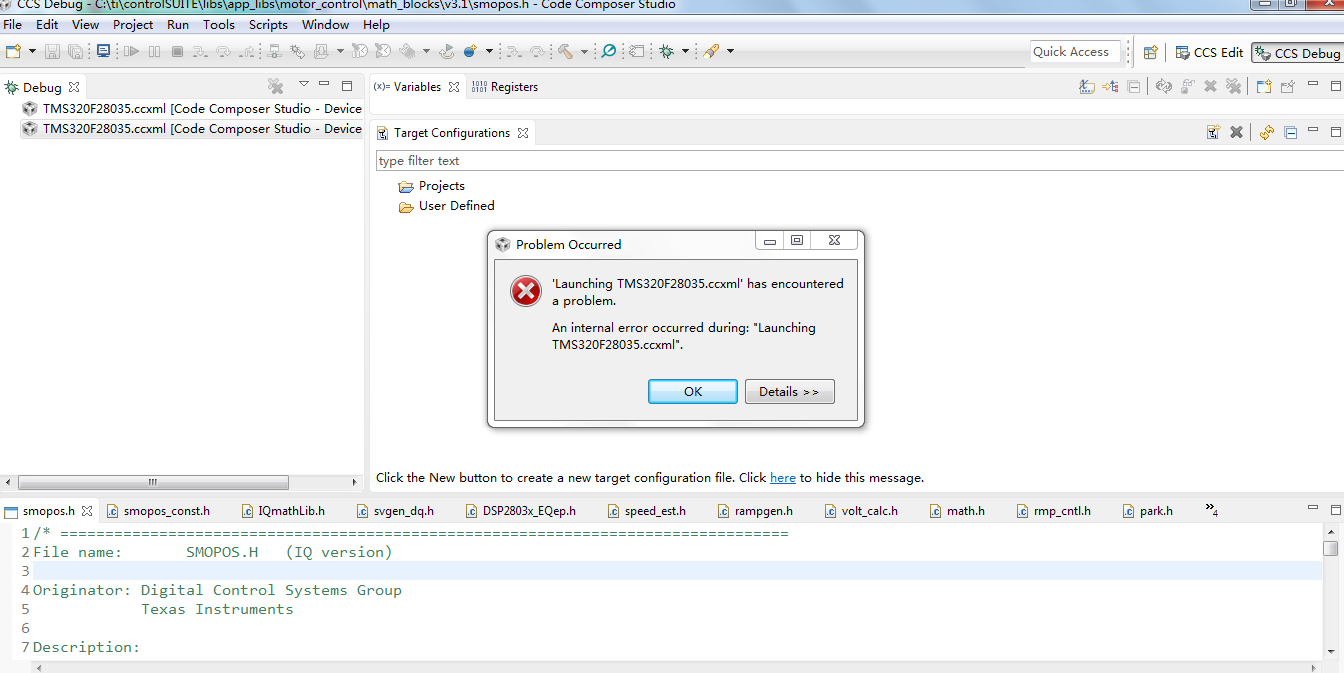
Task: Toggle Show Type Names in Variables view
Action: (x=1087, y=86)
